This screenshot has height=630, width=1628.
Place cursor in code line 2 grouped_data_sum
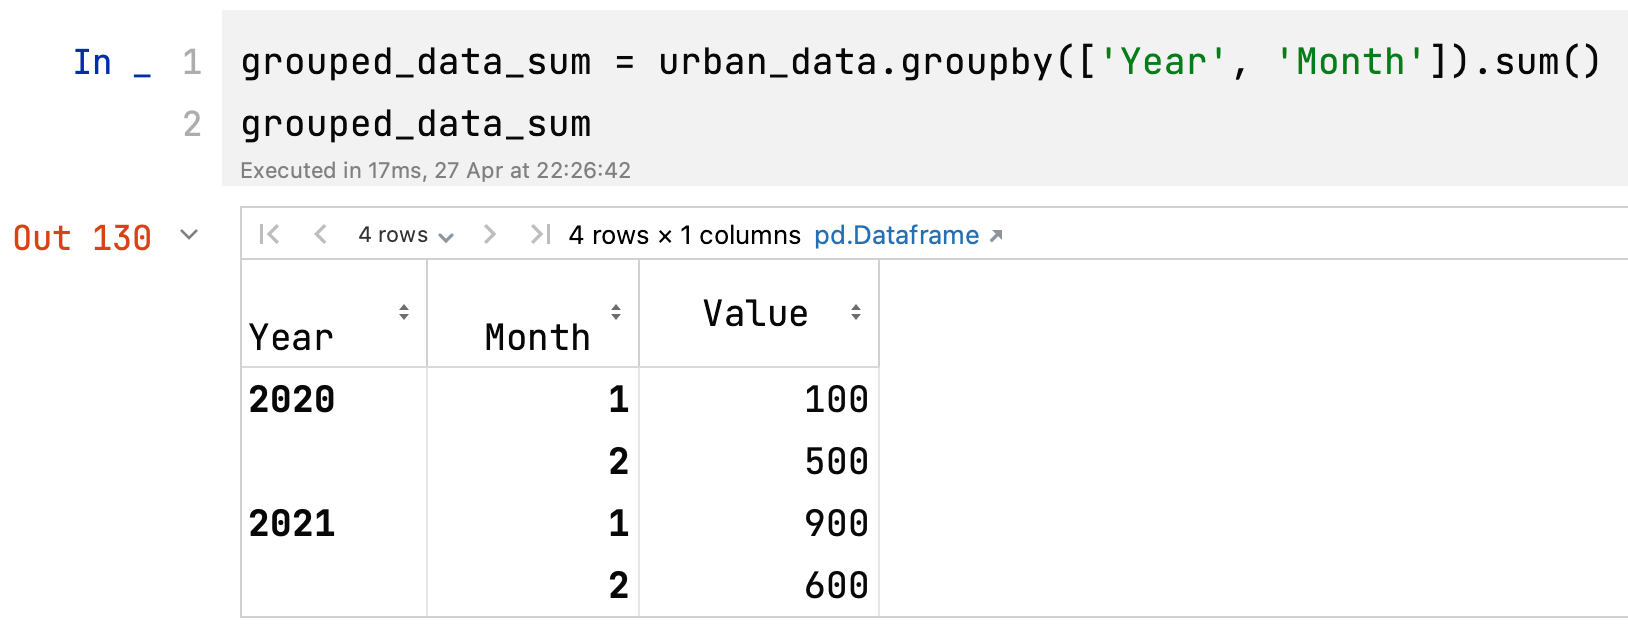coord(416,124)
